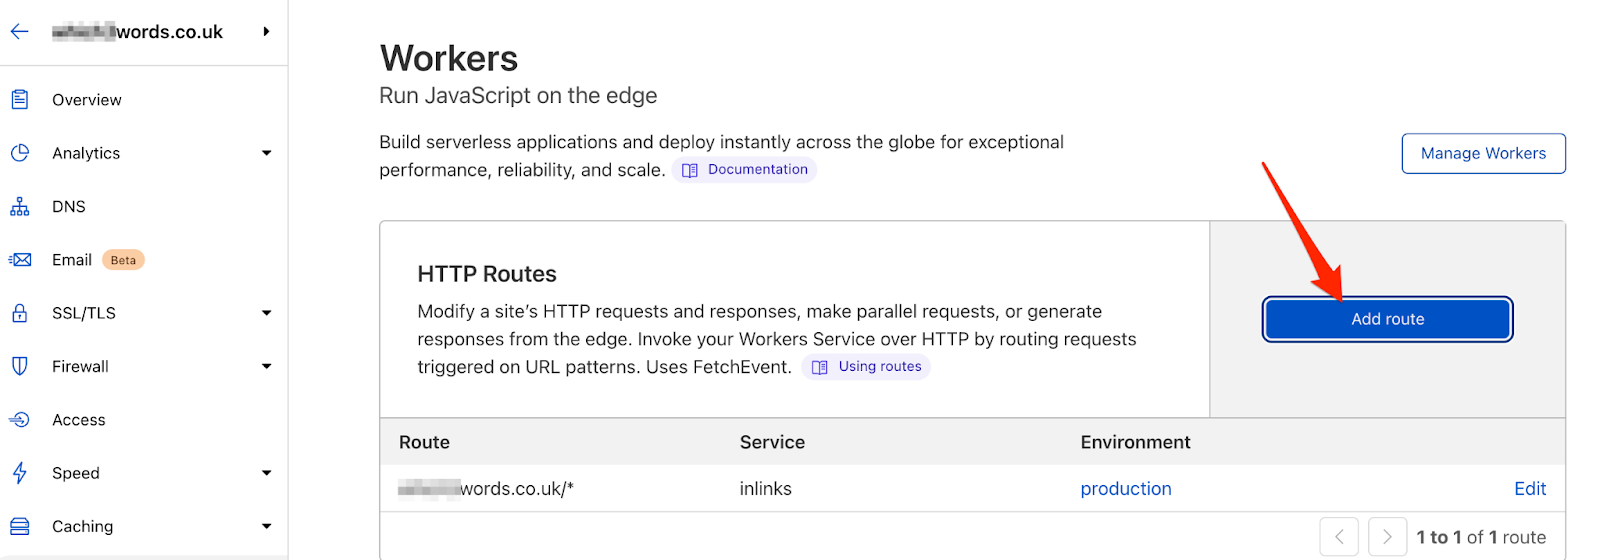
Task: Edit the inlinks route
Action: click(1529, 489)
